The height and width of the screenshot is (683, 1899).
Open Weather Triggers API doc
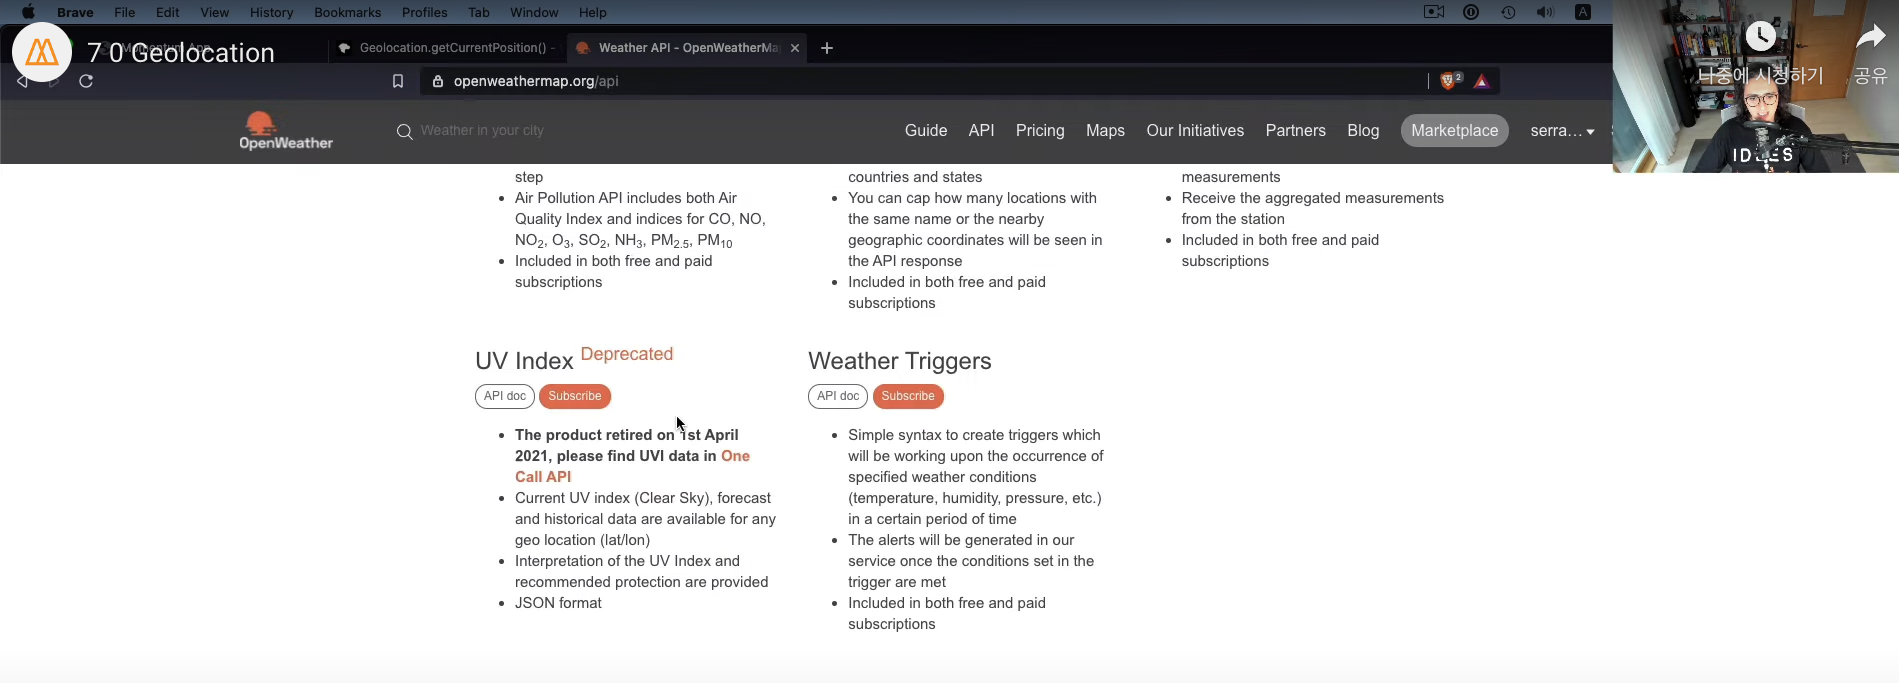coord(838,396)
